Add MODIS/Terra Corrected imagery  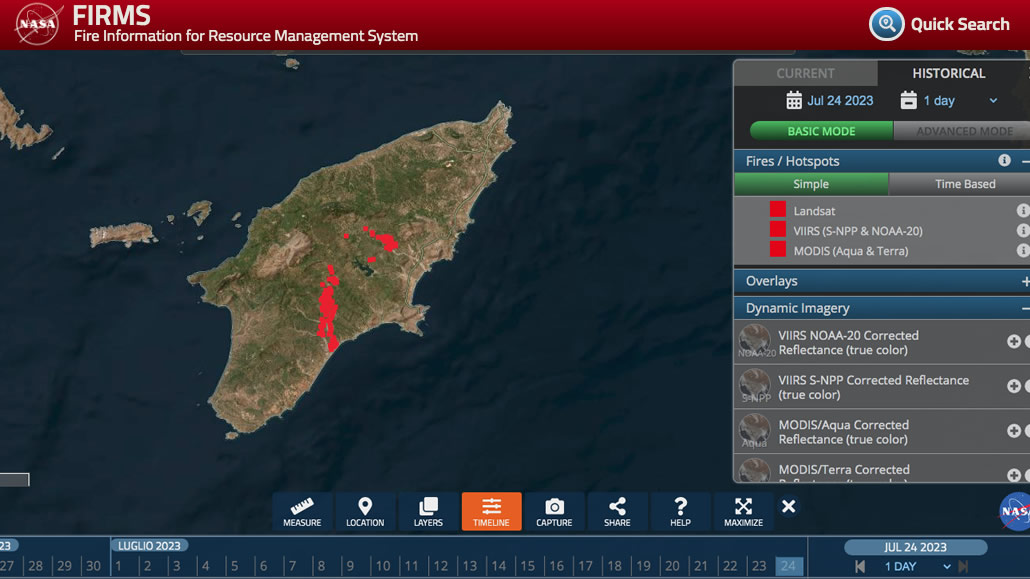click(1014, 475)
